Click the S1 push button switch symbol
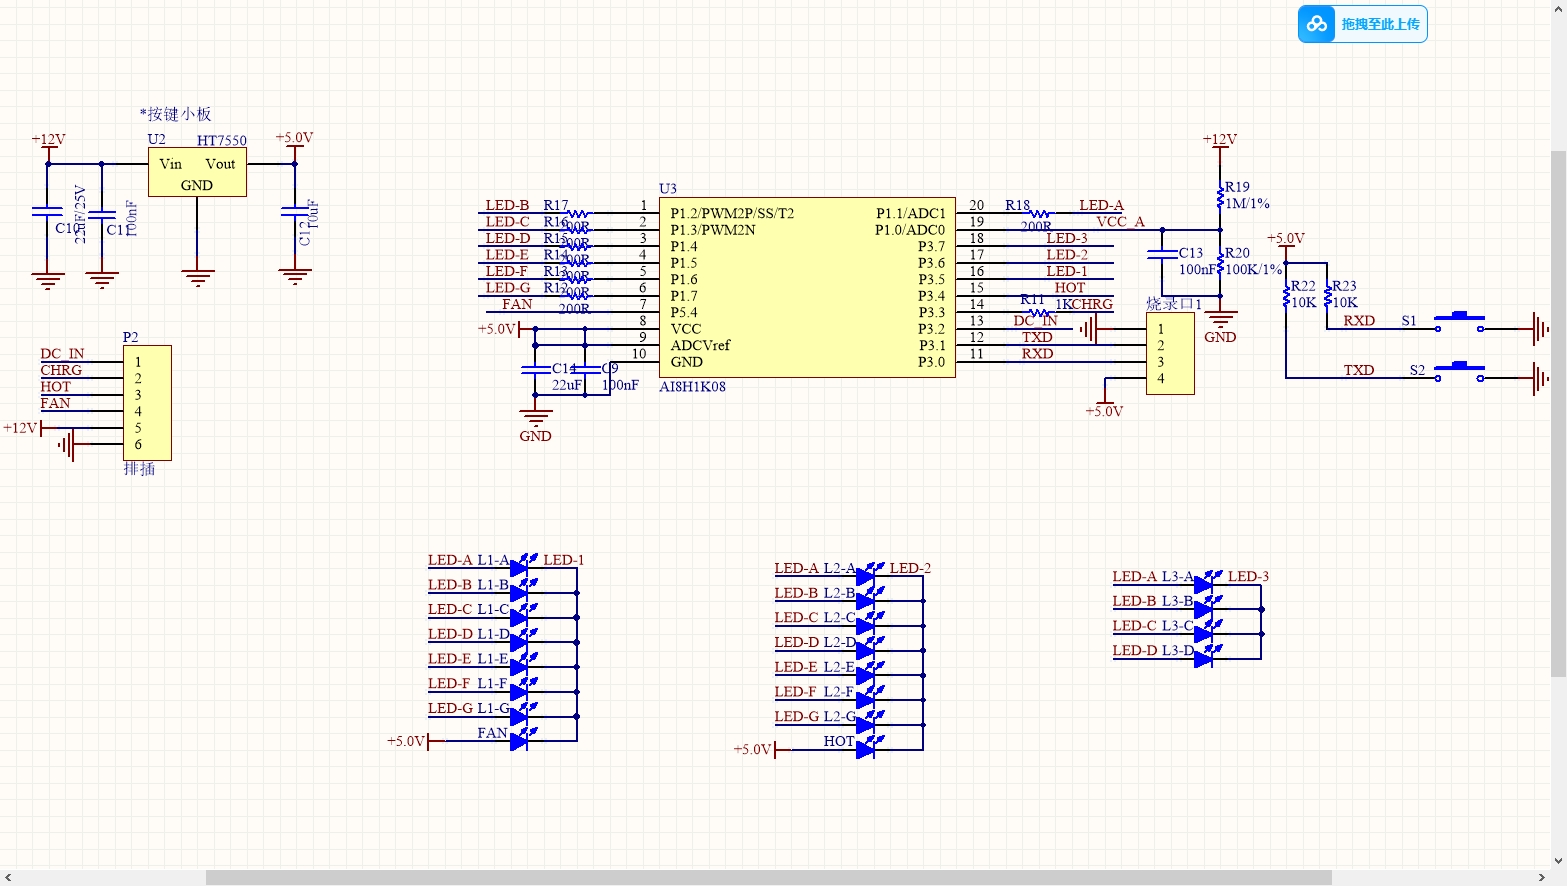 [x=1460, y=321]
